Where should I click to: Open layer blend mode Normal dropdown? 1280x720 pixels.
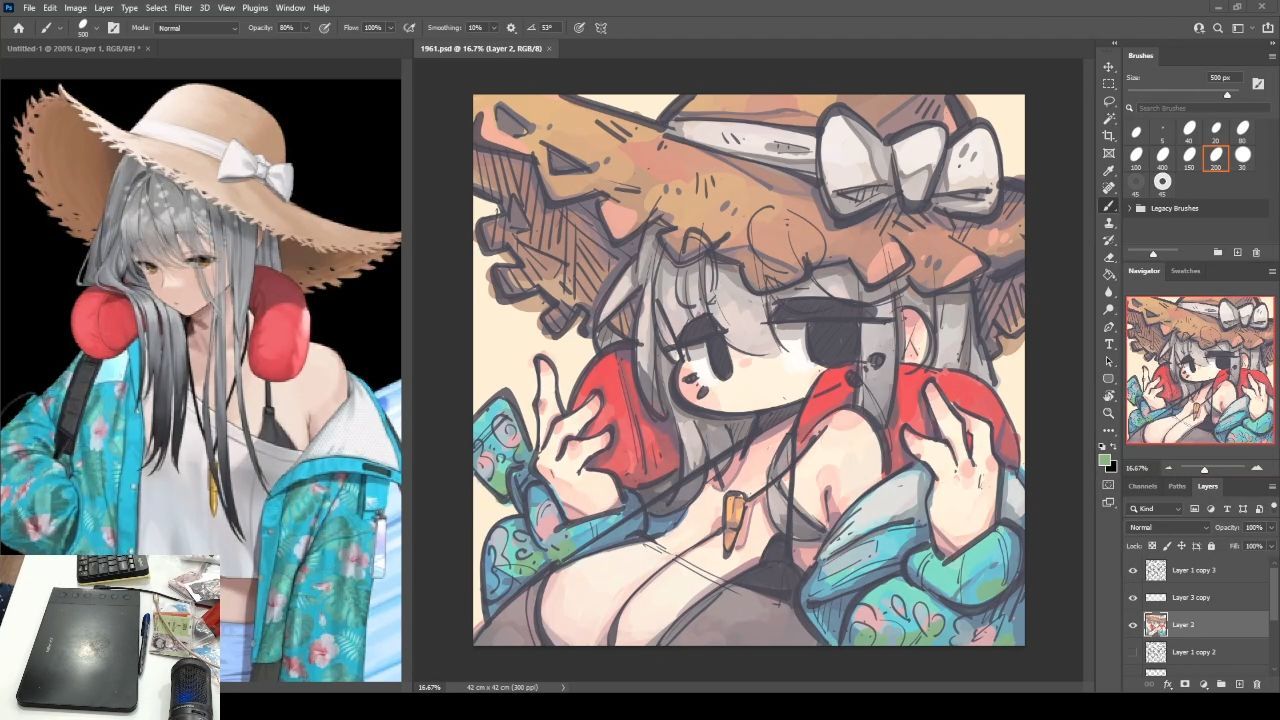(x=1168, y=527)
